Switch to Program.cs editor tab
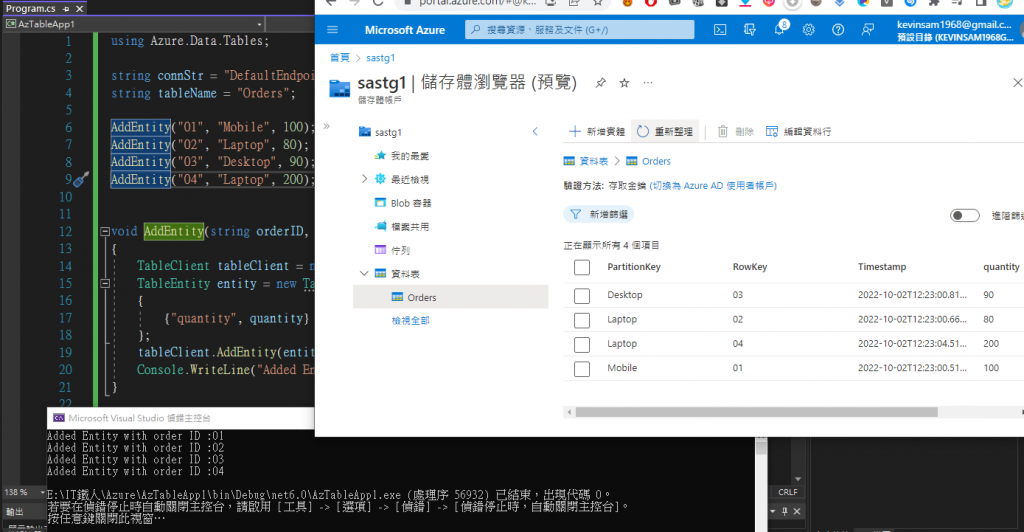The width and height of the screenshot is (1024, 532). [30, 8]
